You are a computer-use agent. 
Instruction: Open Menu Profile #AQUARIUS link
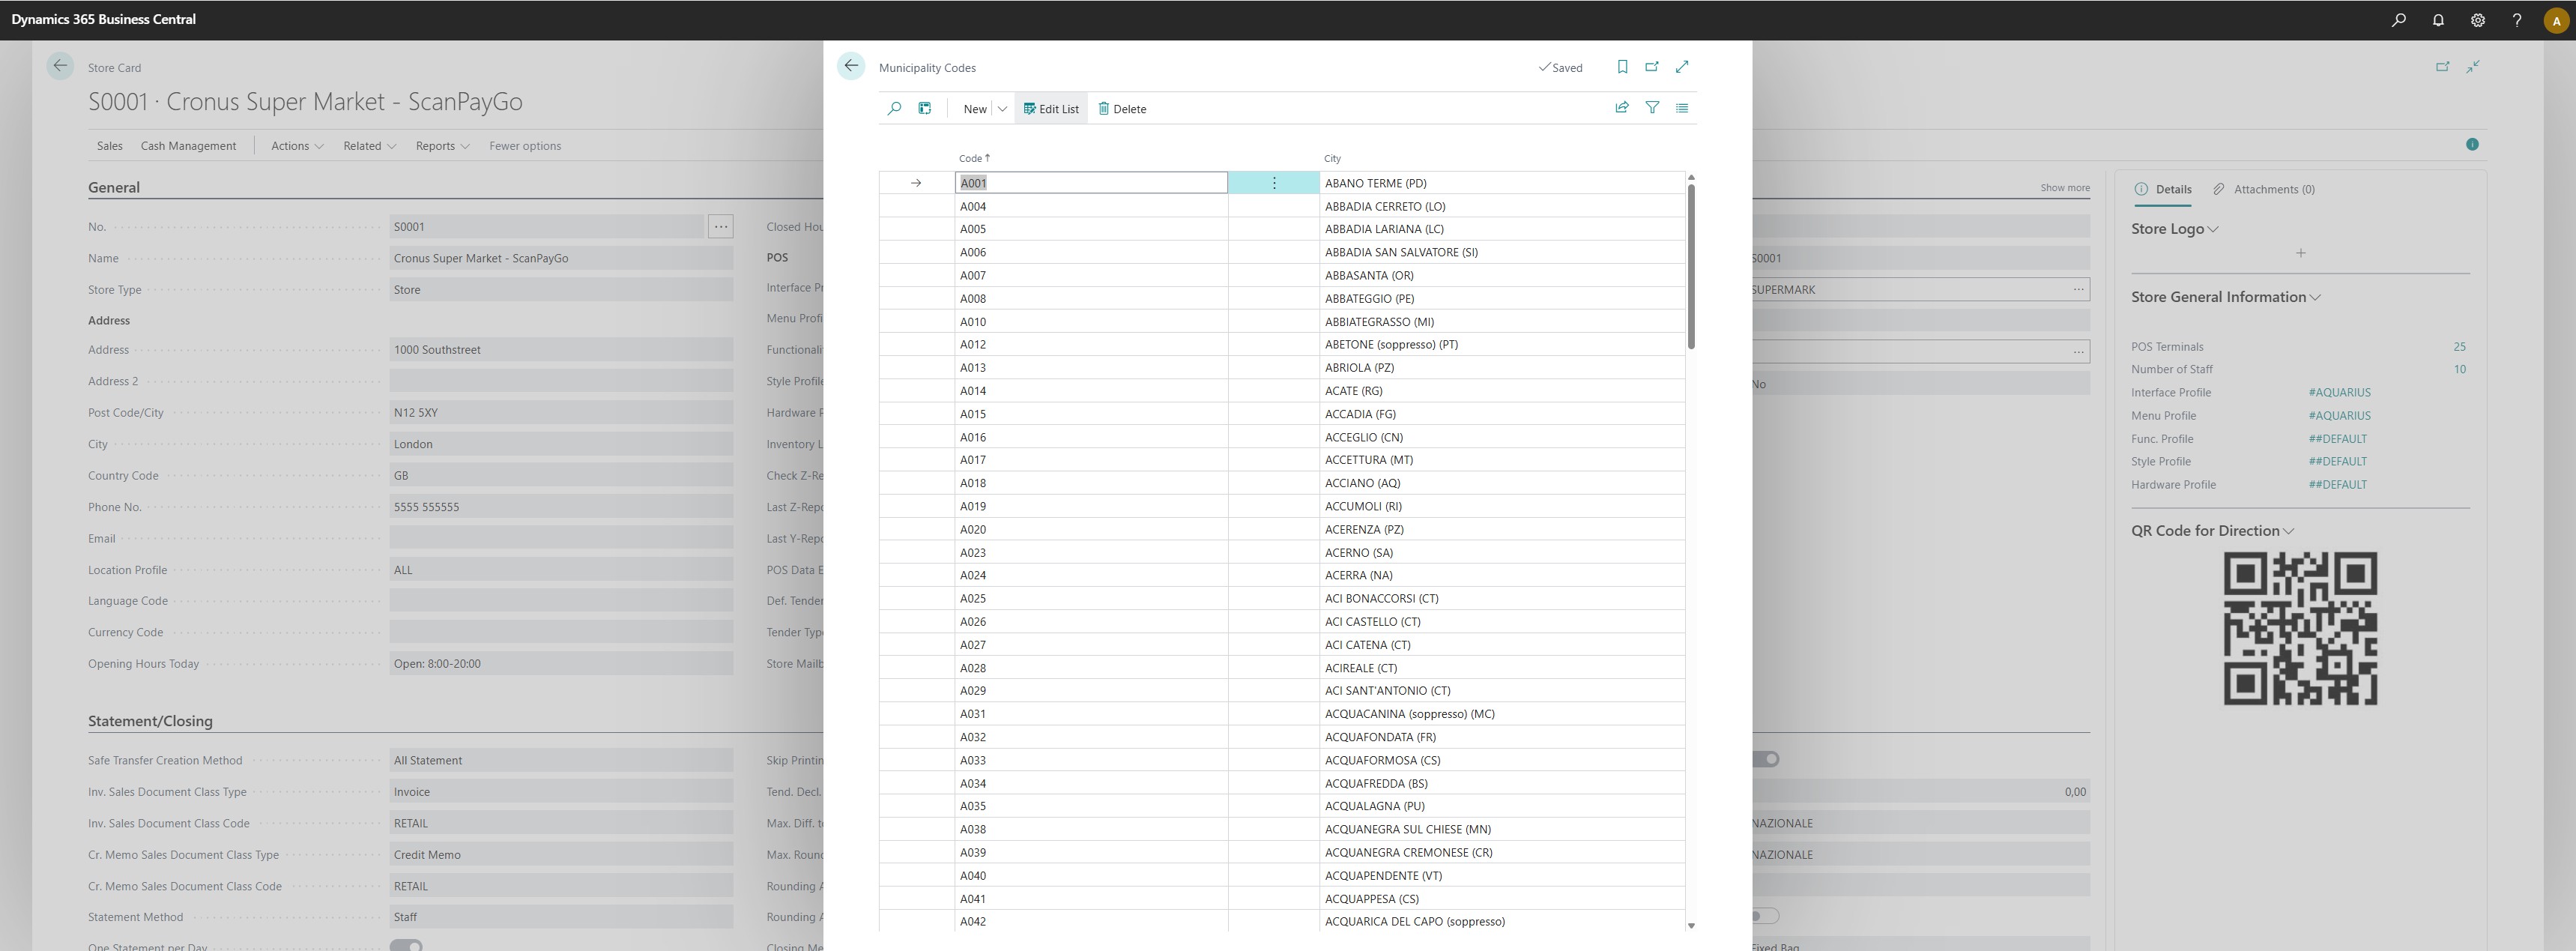[x=2339, y=416]
